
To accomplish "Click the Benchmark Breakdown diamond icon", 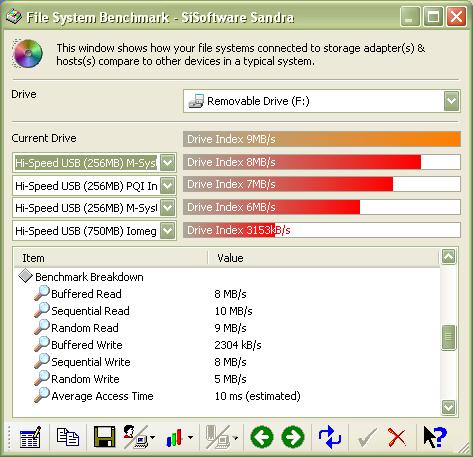I will click(x=25, y=276).
